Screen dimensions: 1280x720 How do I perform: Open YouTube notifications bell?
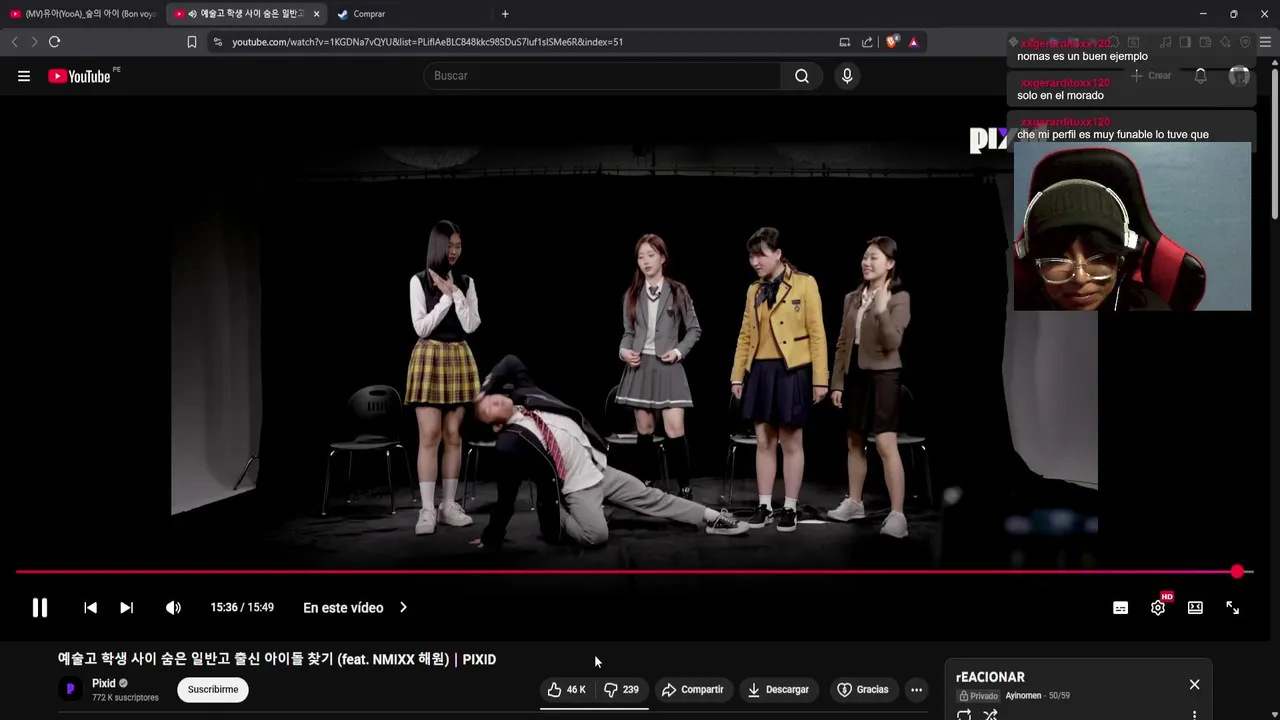1201,76
